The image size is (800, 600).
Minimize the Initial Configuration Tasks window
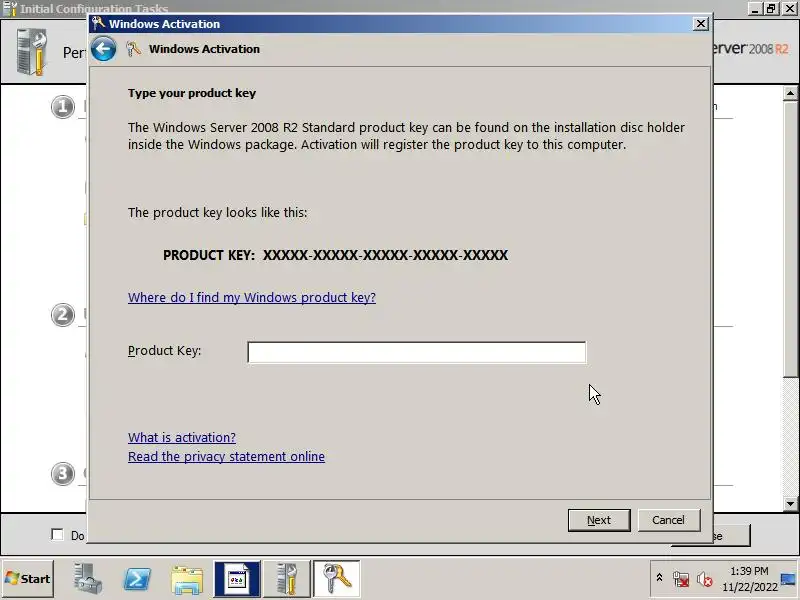tap(756, 8)
